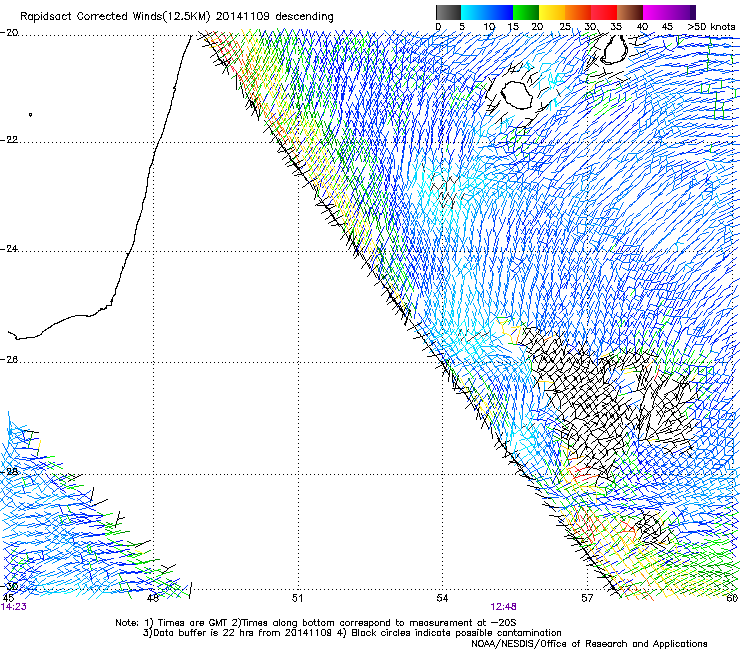
Task: Select the '-24' latitude axis label
Action: [x=9, y=249]
